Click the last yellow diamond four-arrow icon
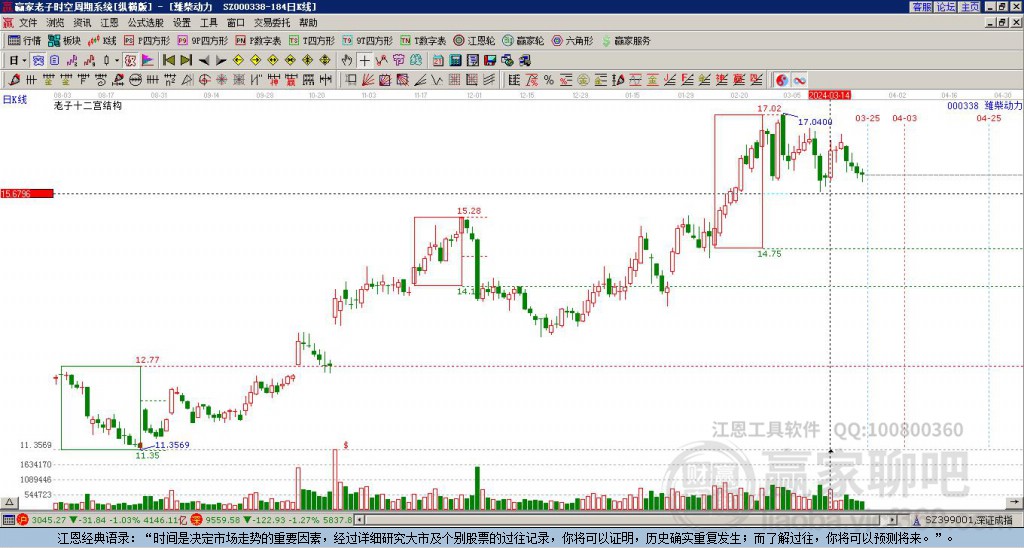The width and height of the screenshot is (1024, 548). [325, 60]
